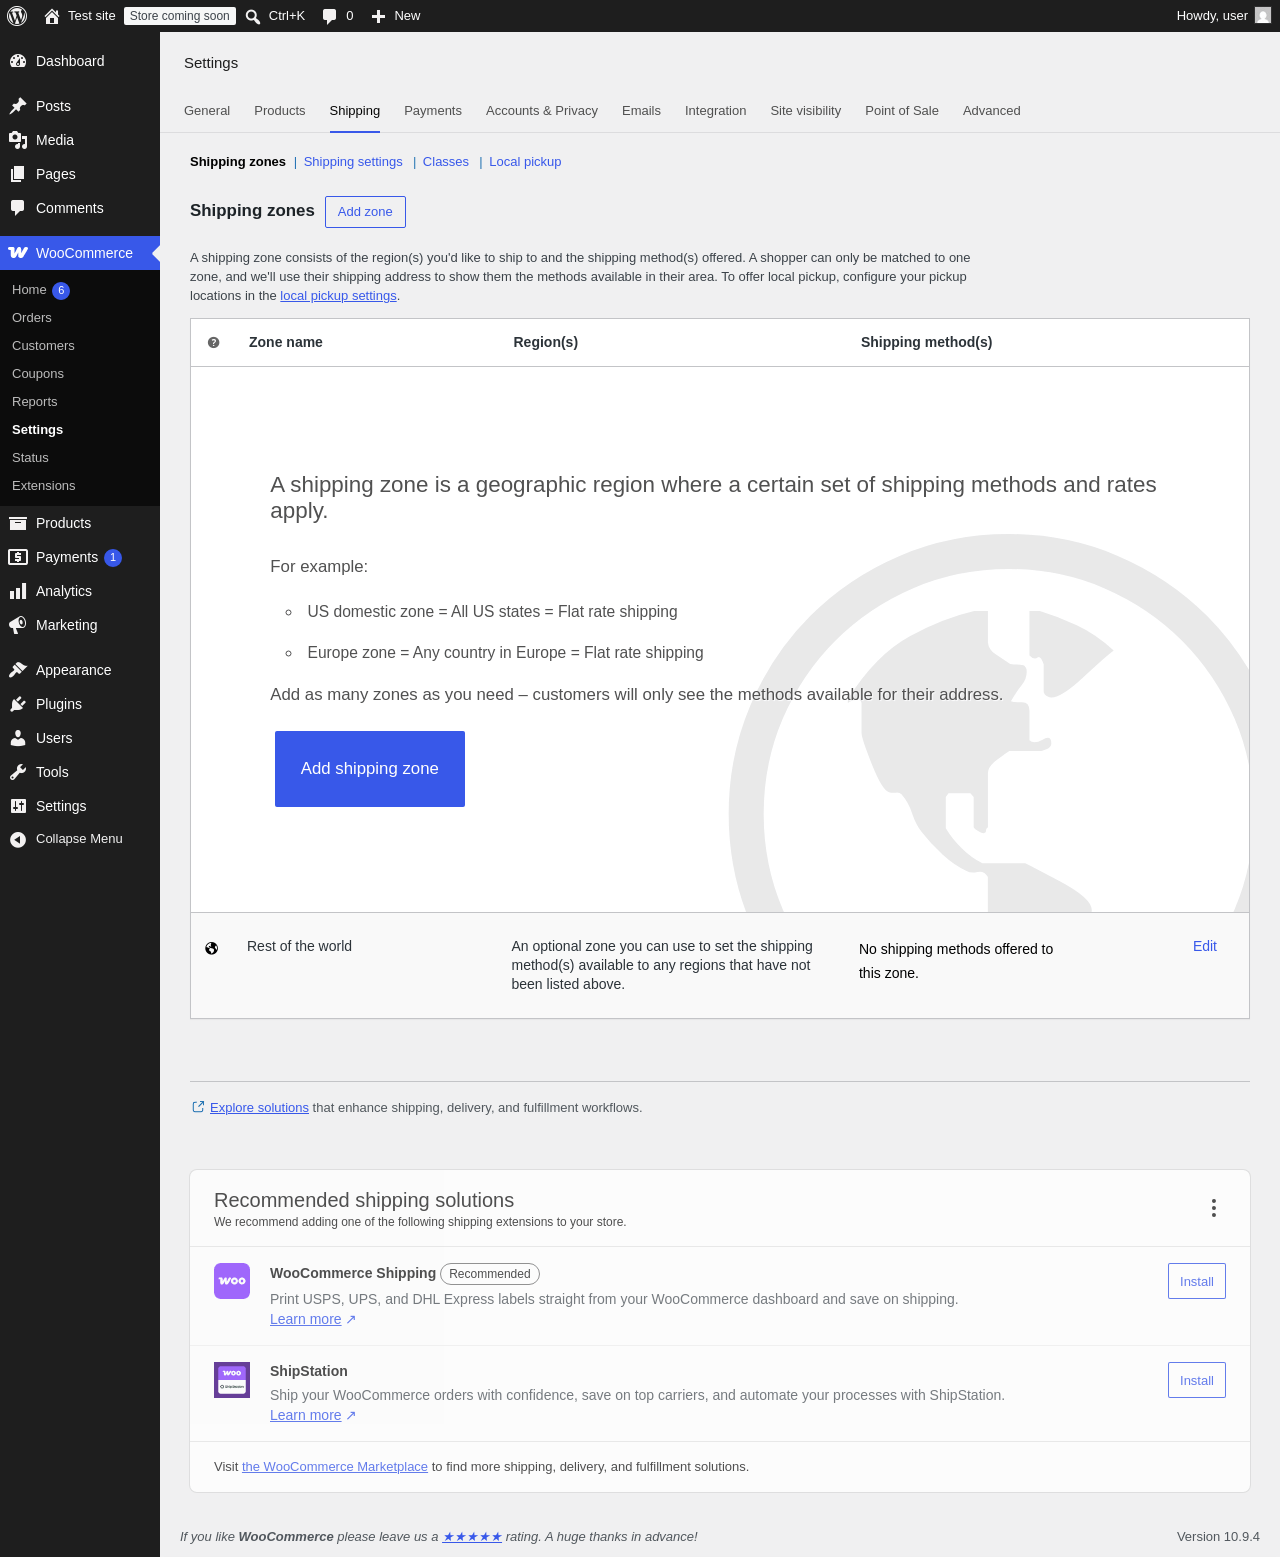Click the Collapse Menu arrow icon
Viewport: 1280px width, 1557px height.
[18, 839]
